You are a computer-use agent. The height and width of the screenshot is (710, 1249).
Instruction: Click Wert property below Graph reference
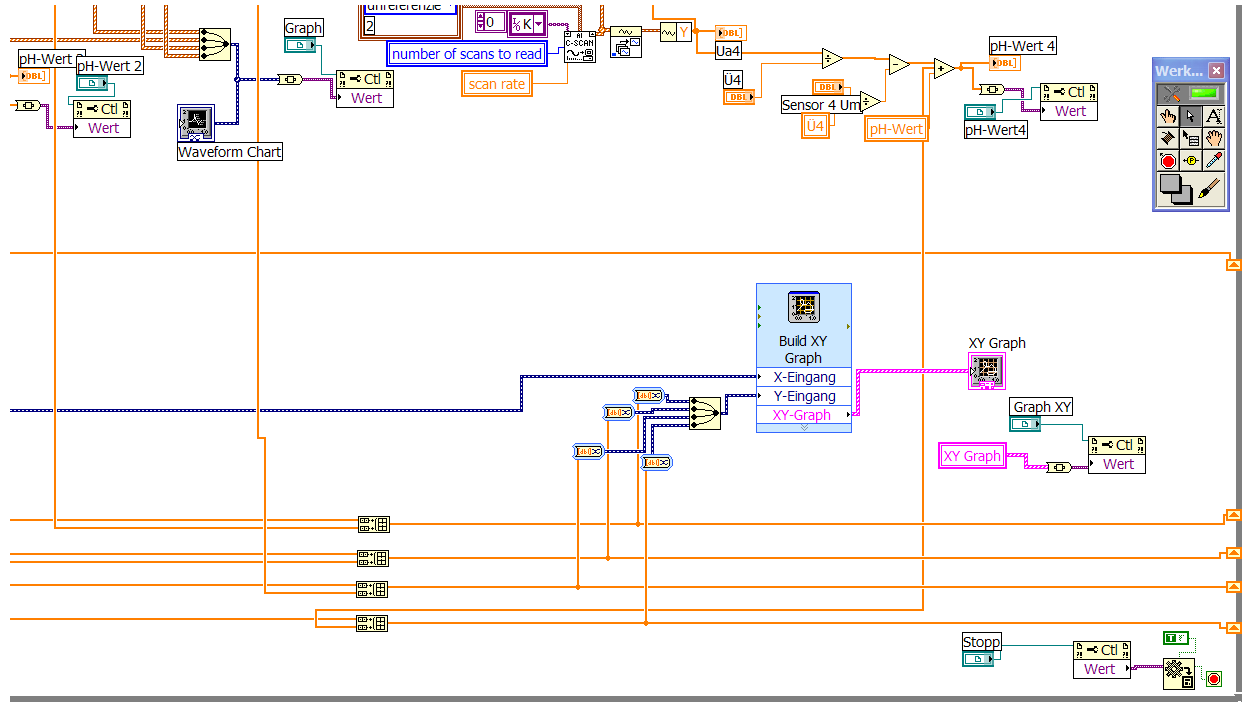point(365,98)
